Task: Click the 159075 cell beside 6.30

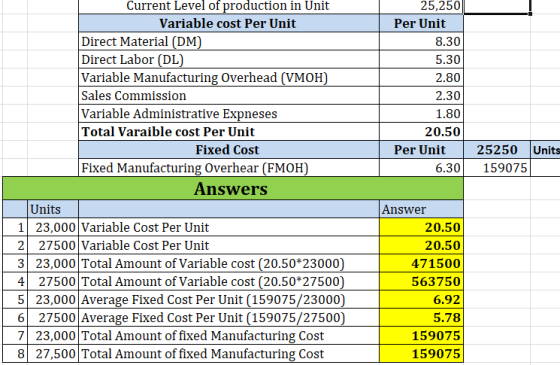Action: [497, 168]
